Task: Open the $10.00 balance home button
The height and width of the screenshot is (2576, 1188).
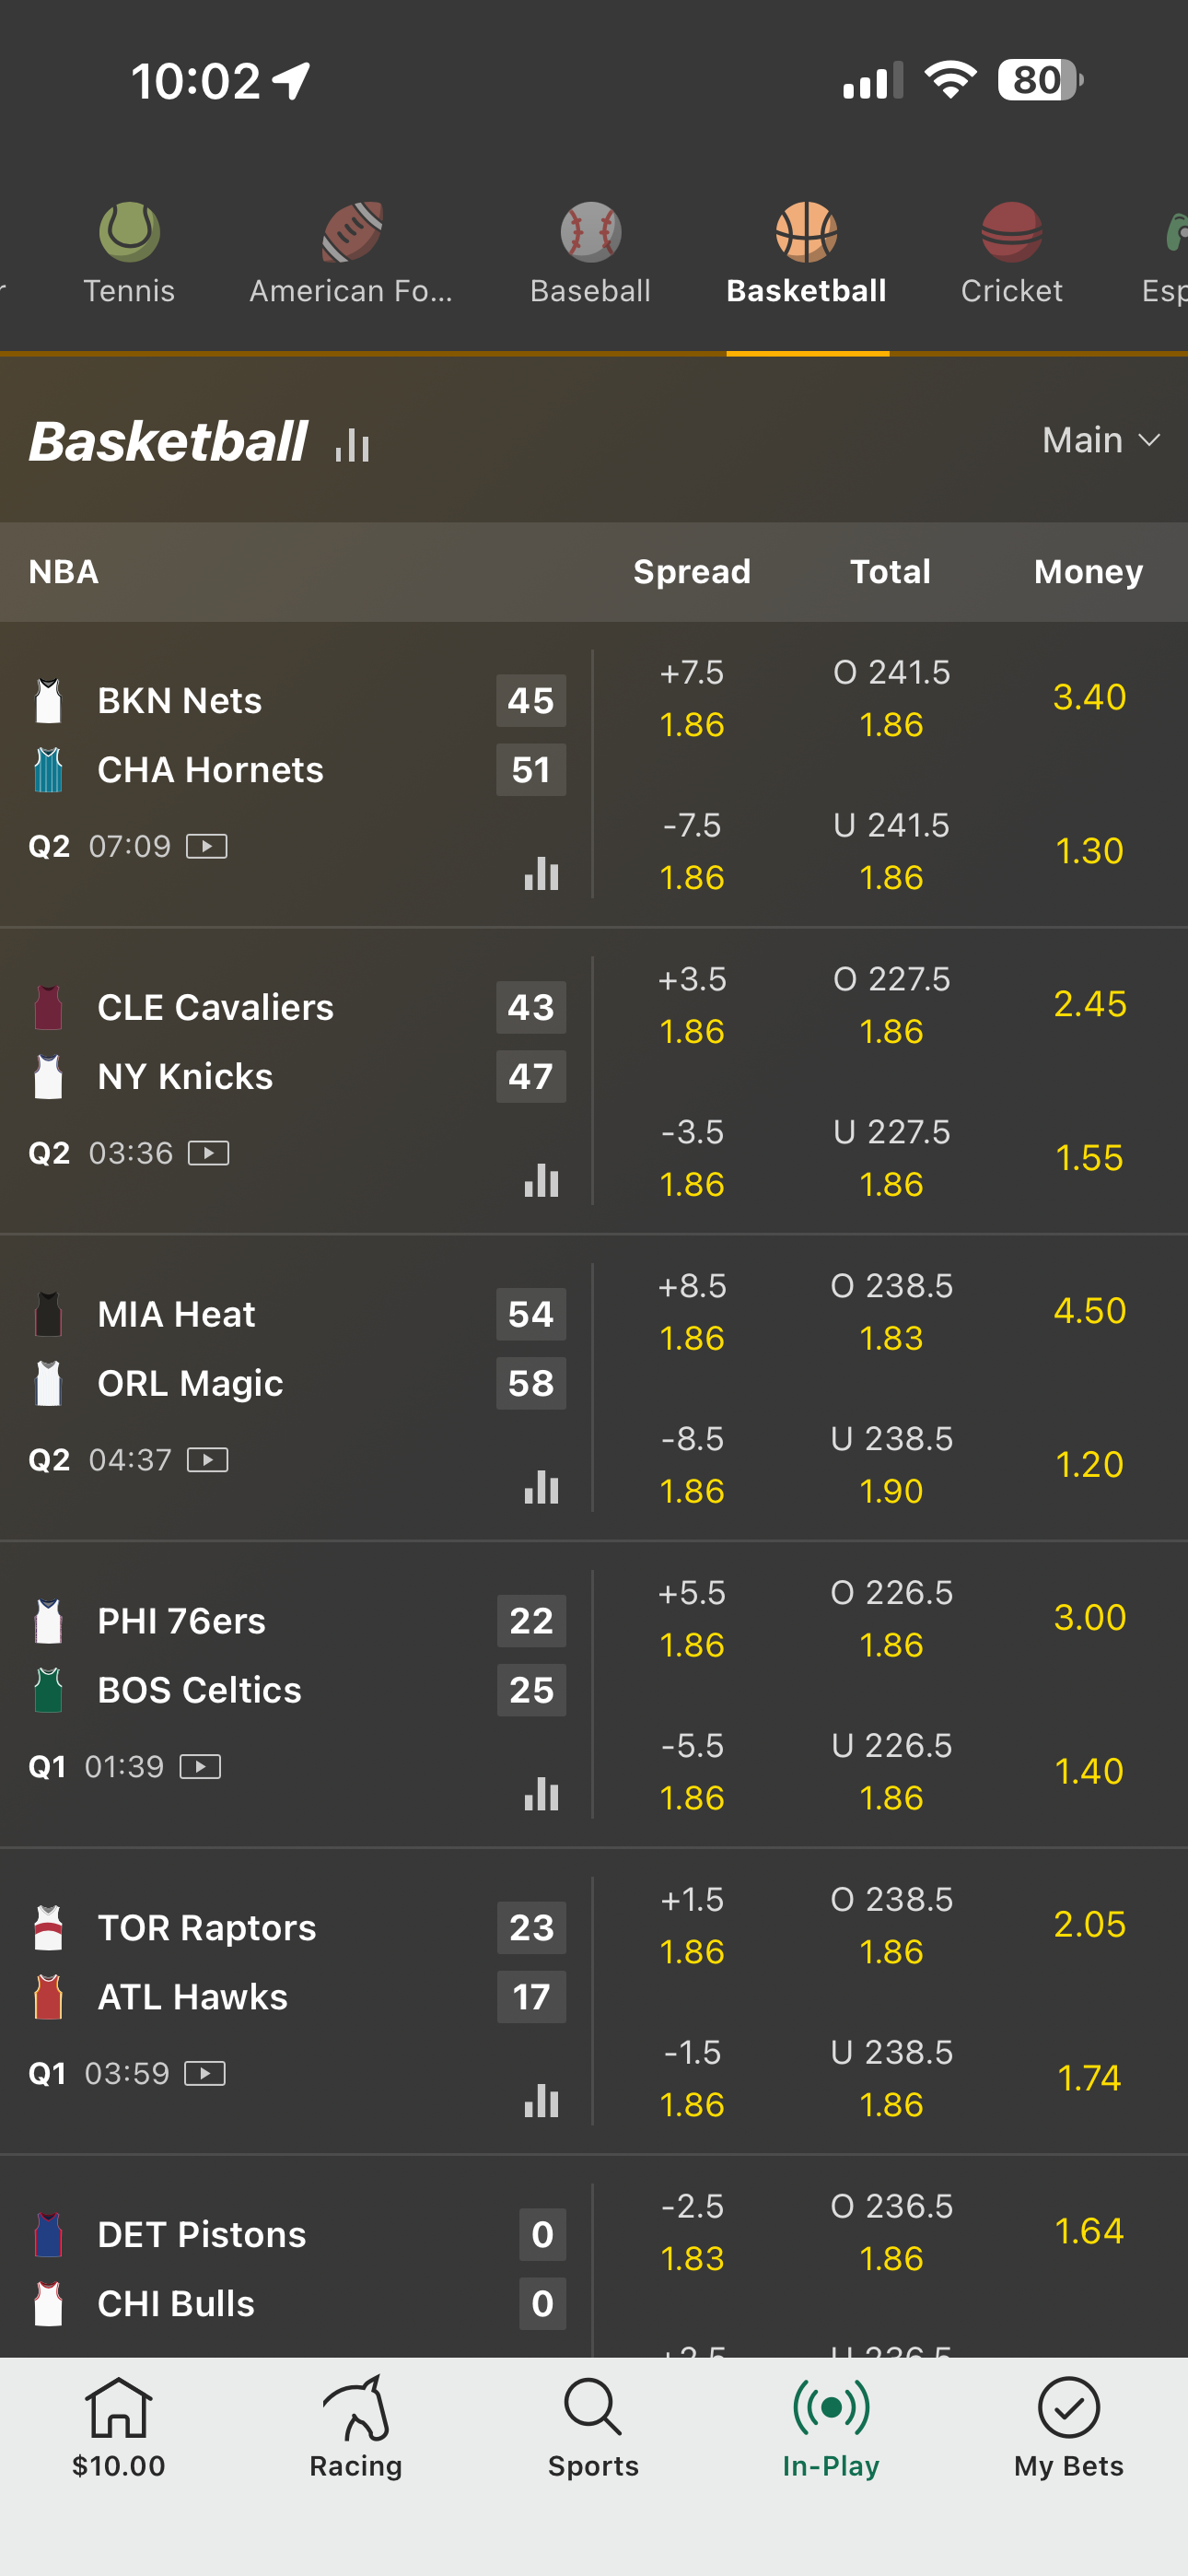Action: click(x=118, y=2425)
